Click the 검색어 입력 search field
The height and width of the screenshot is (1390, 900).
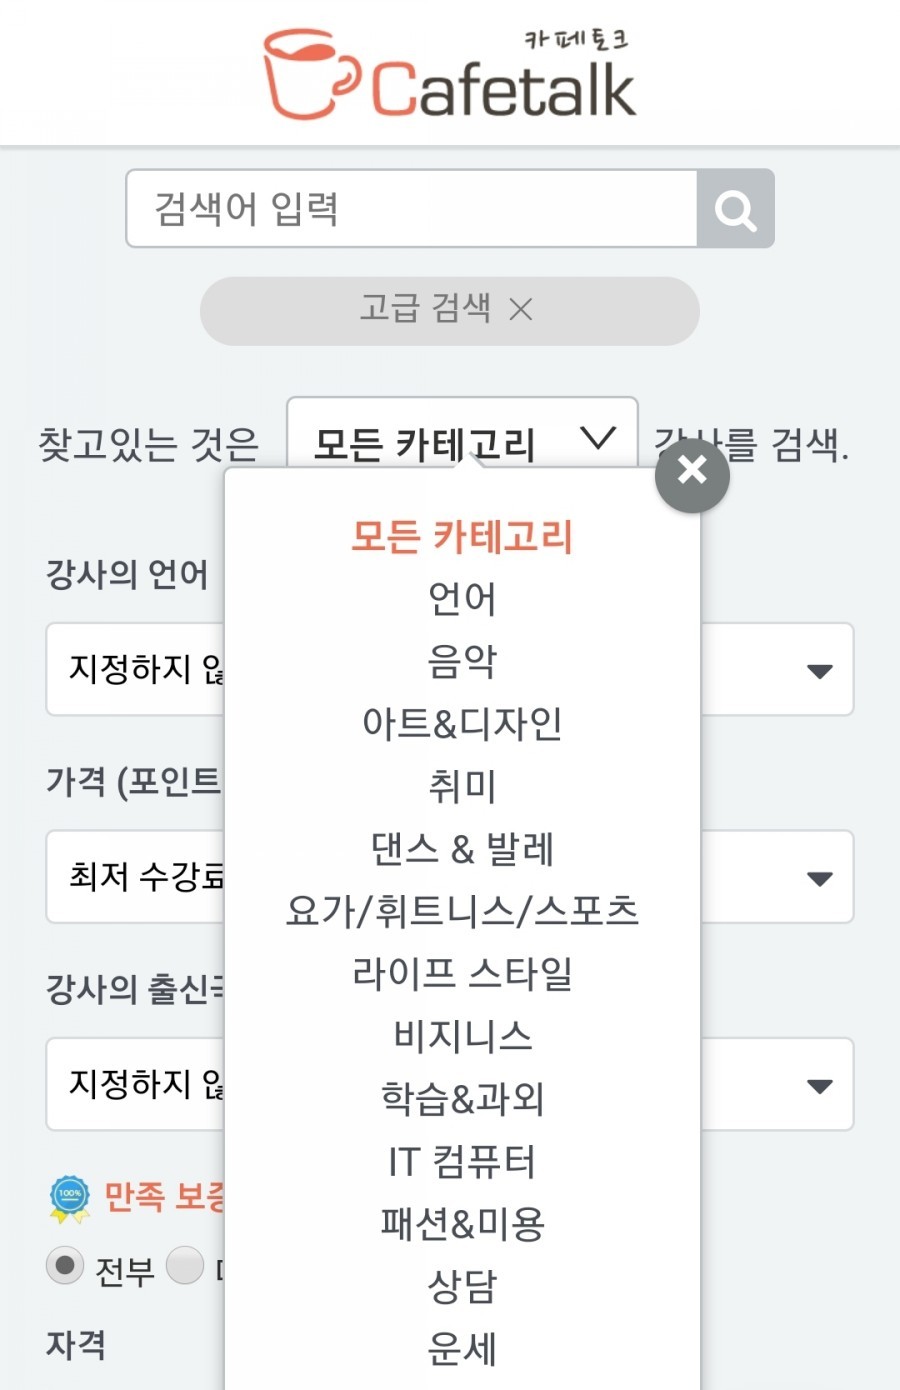pos(400,209)
